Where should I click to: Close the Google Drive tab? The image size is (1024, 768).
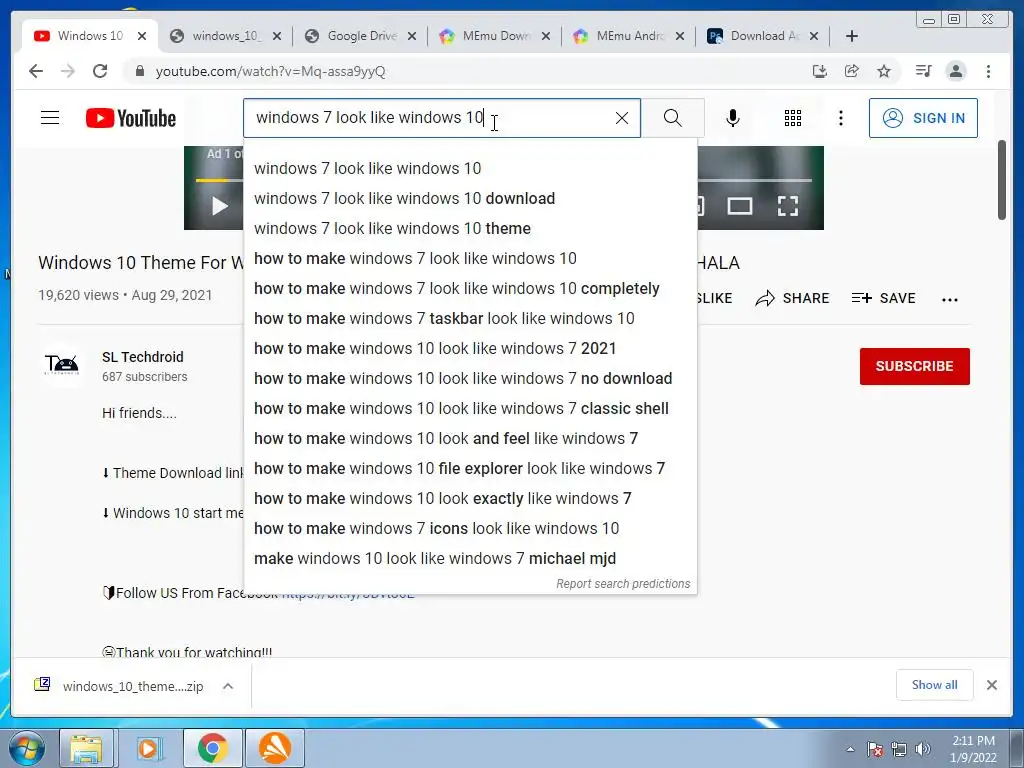(x=412, y=36)
